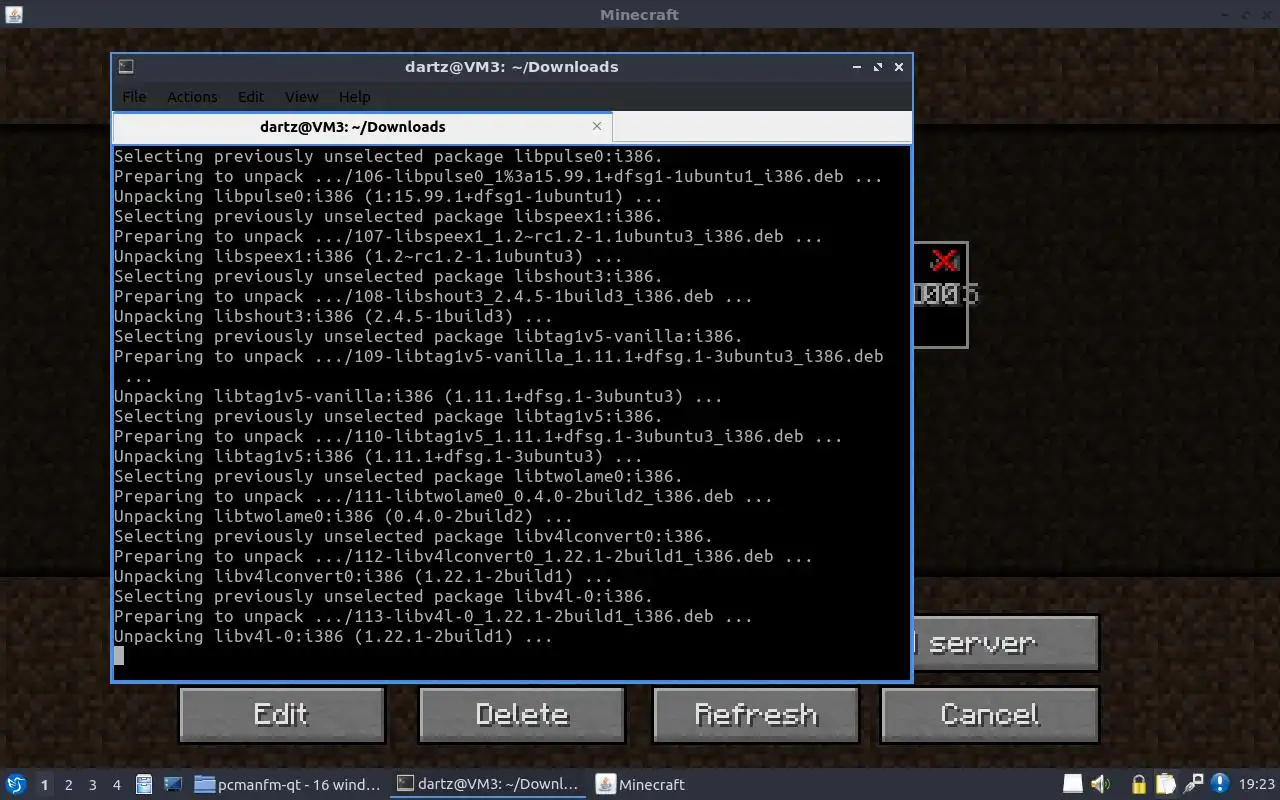This screenshot has width=1280, height=800.
Task: Click the lock tray icon
Action: [1138, 784]
